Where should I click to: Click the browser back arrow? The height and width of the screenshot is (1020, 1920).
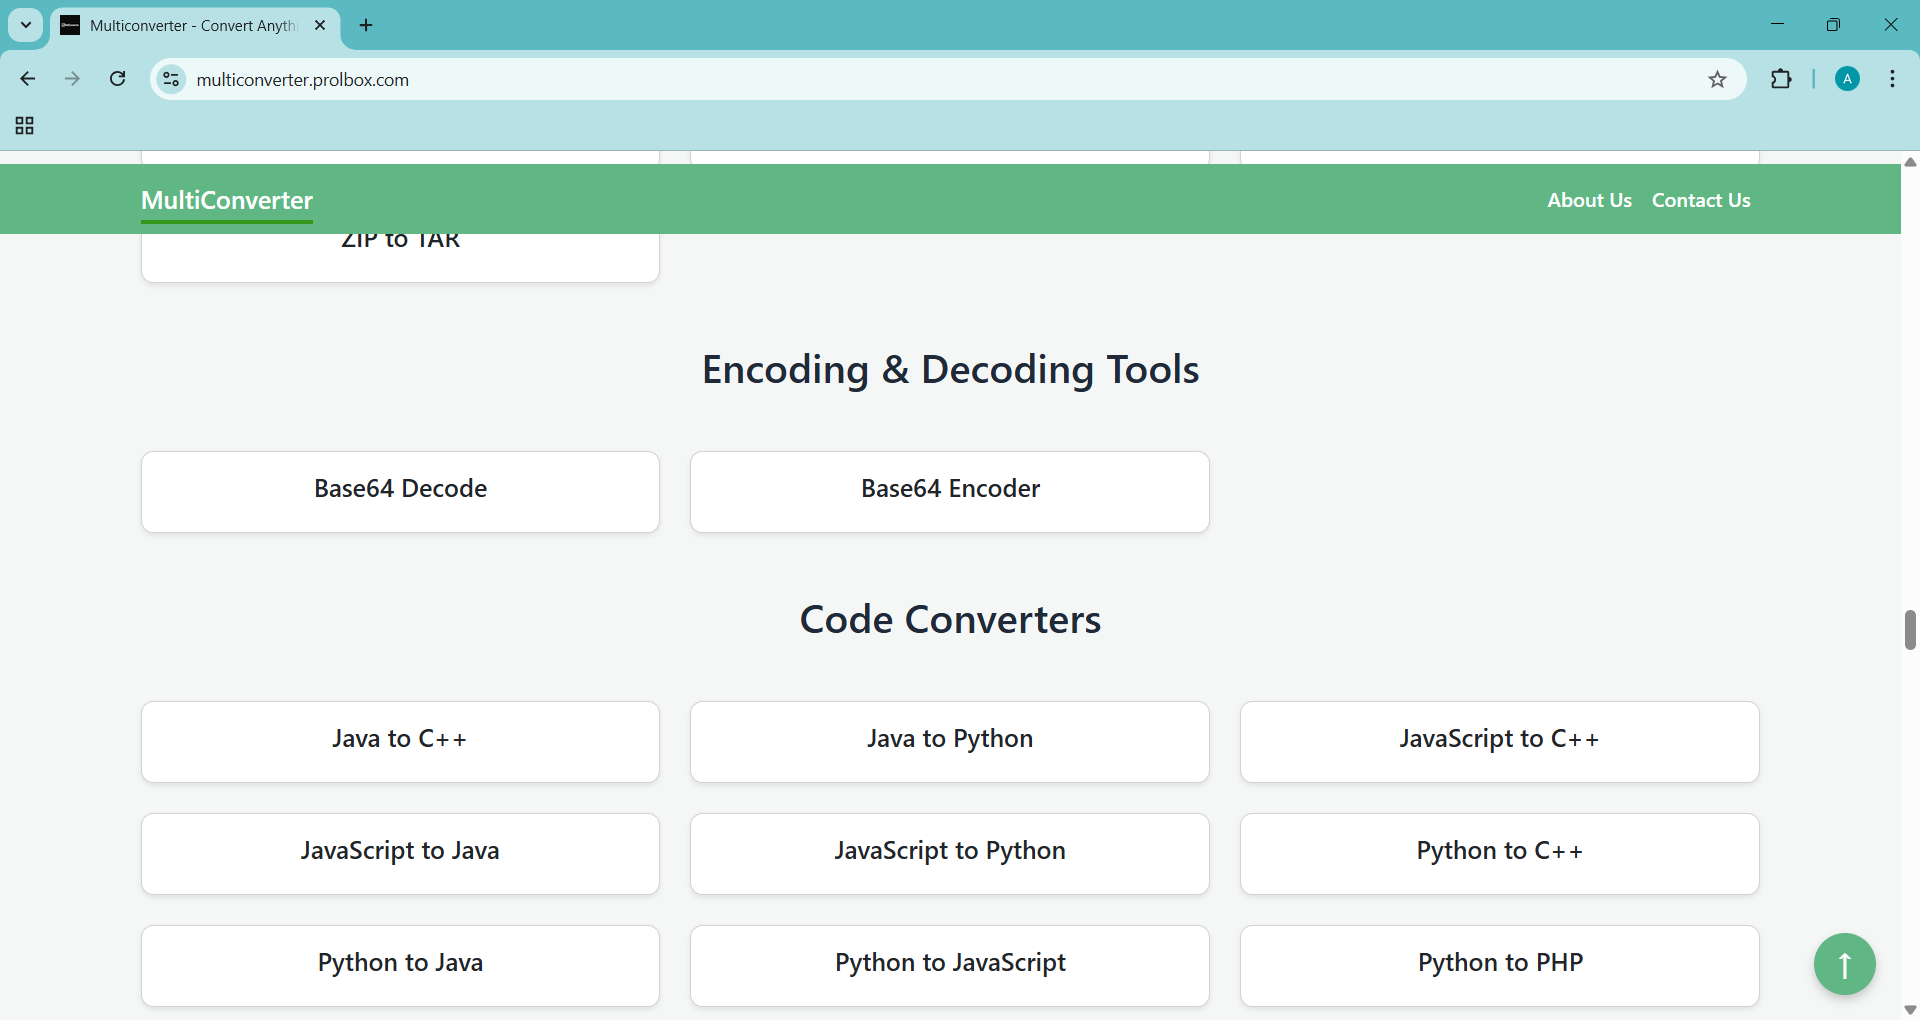pyautogui.click(x=28, y=79)
